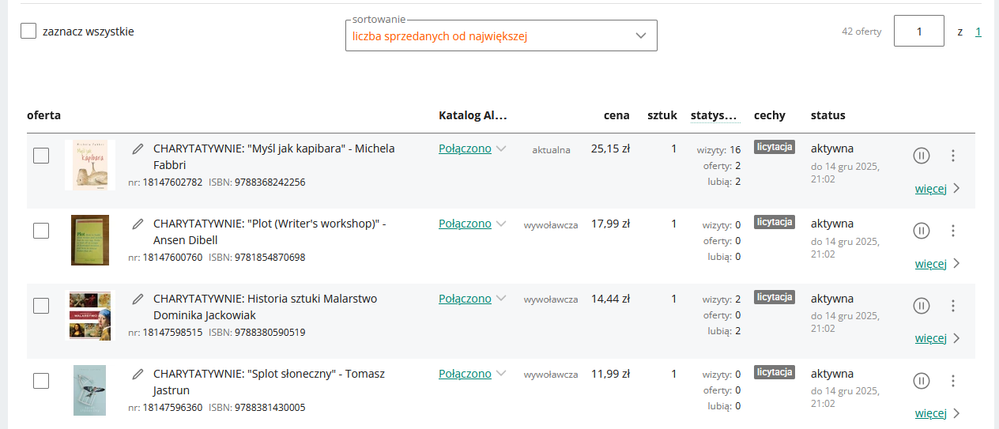Check the "zaznacz wszystkie" checkbox
The width and height of the screenshot is (999, 429).
pyautogui.click(x=29, y=31)
